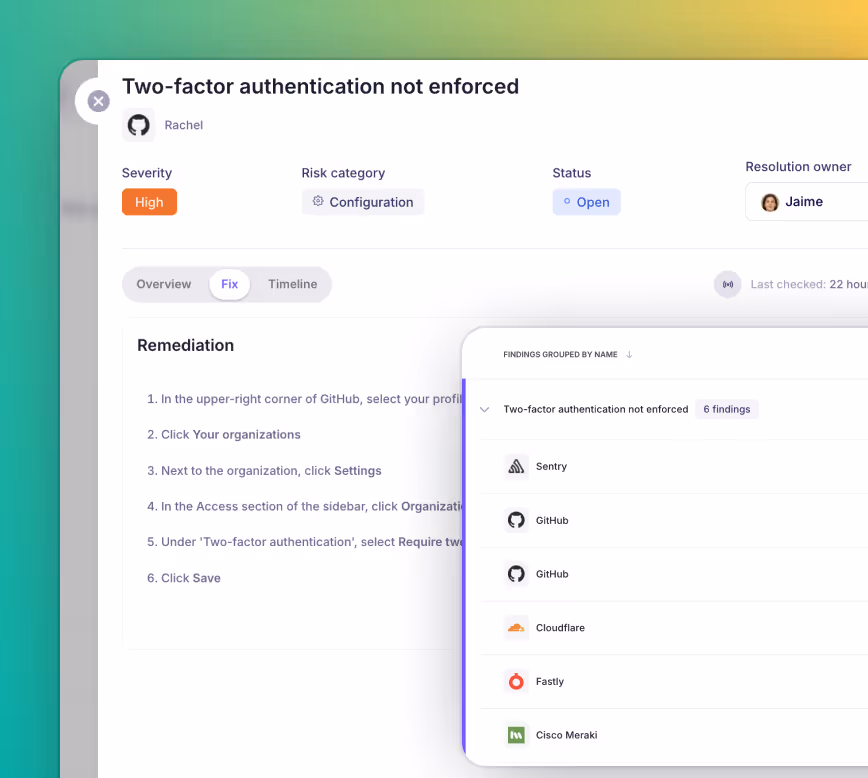Switch to the Overview tab

click(x=164, y=284)
